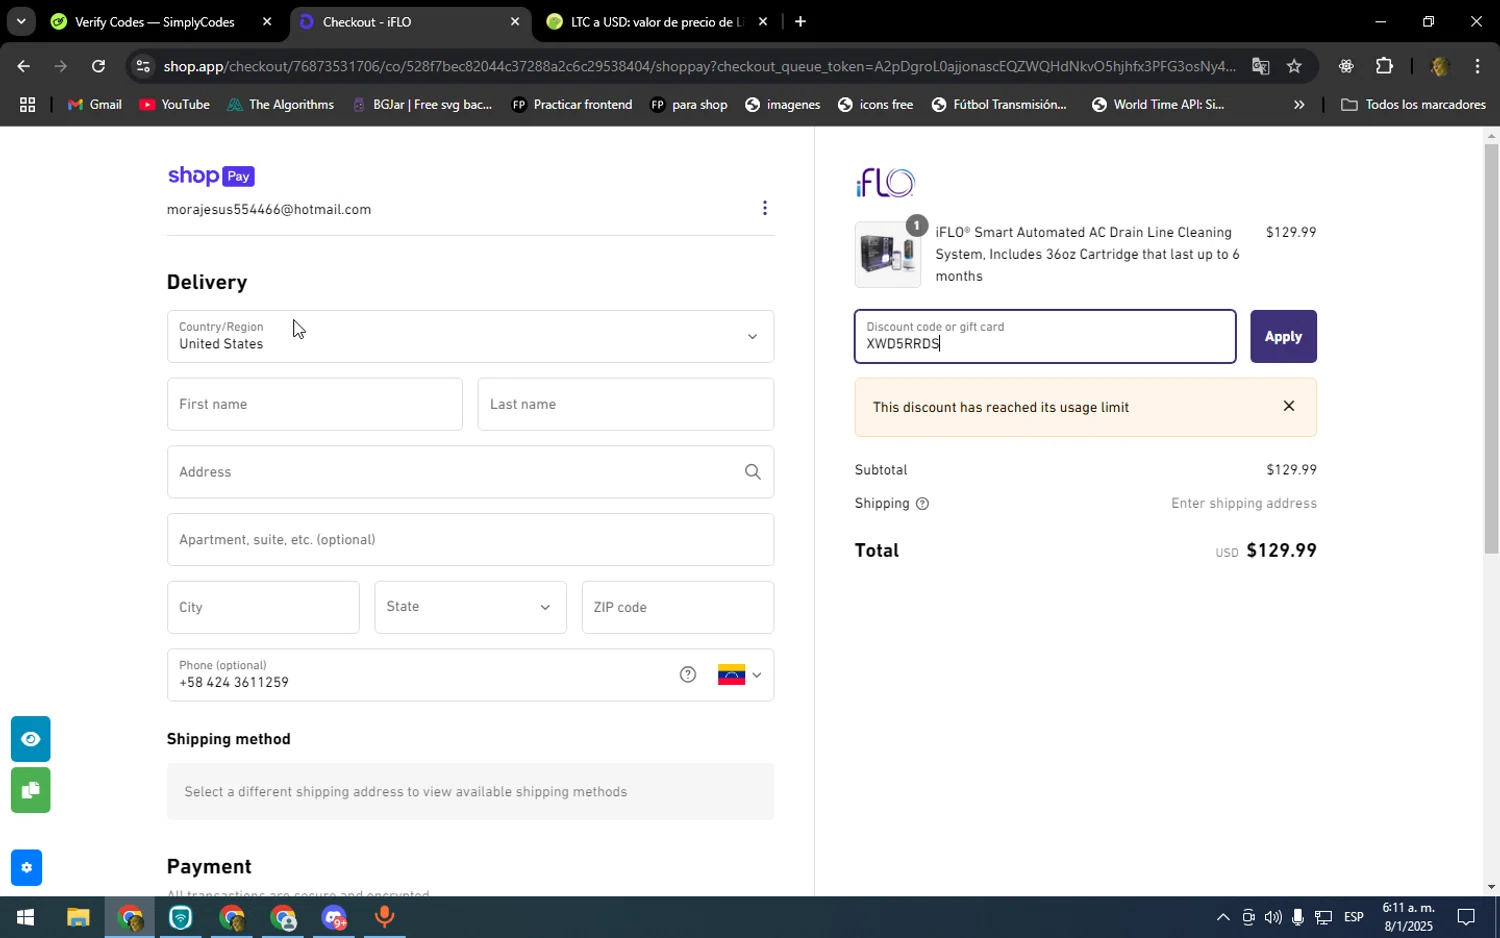The width and height of the screenshot is (1500, 938).
Task: Show hidden system tray icons
Action: point(1222,917)
